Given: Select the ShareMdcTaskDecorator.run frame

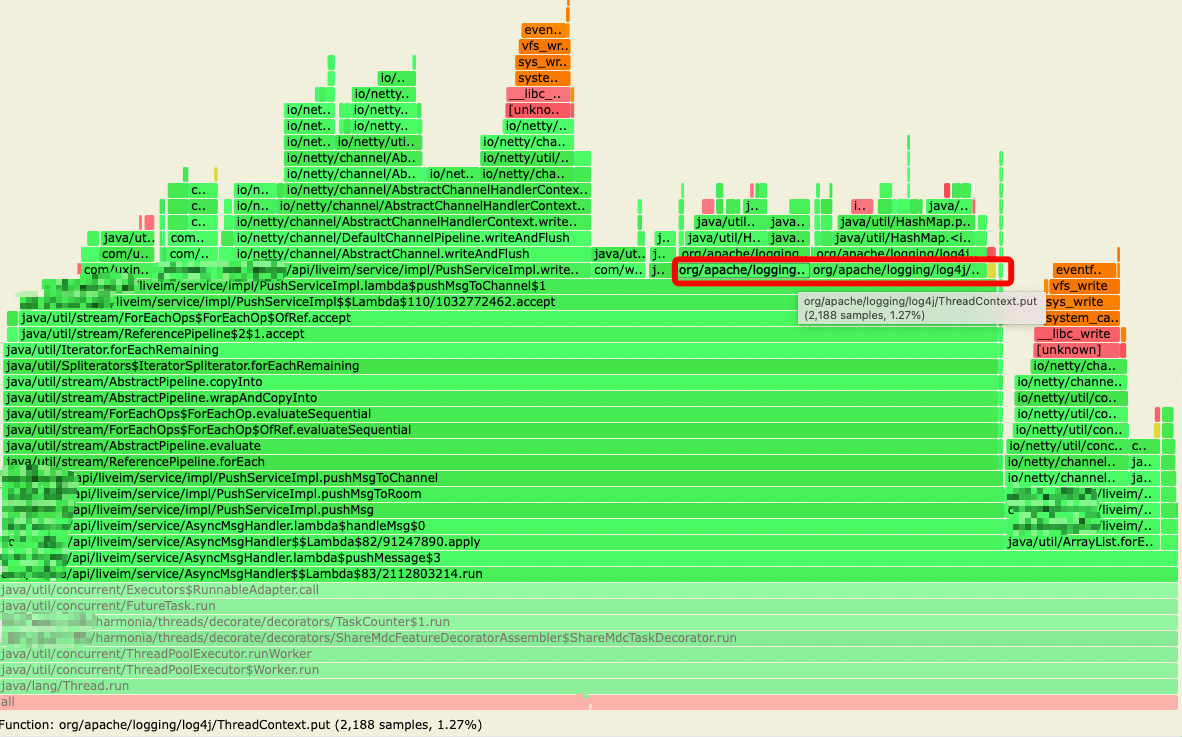Looking at the screenshot, I should pyautogui.click(x=590, y=638).
